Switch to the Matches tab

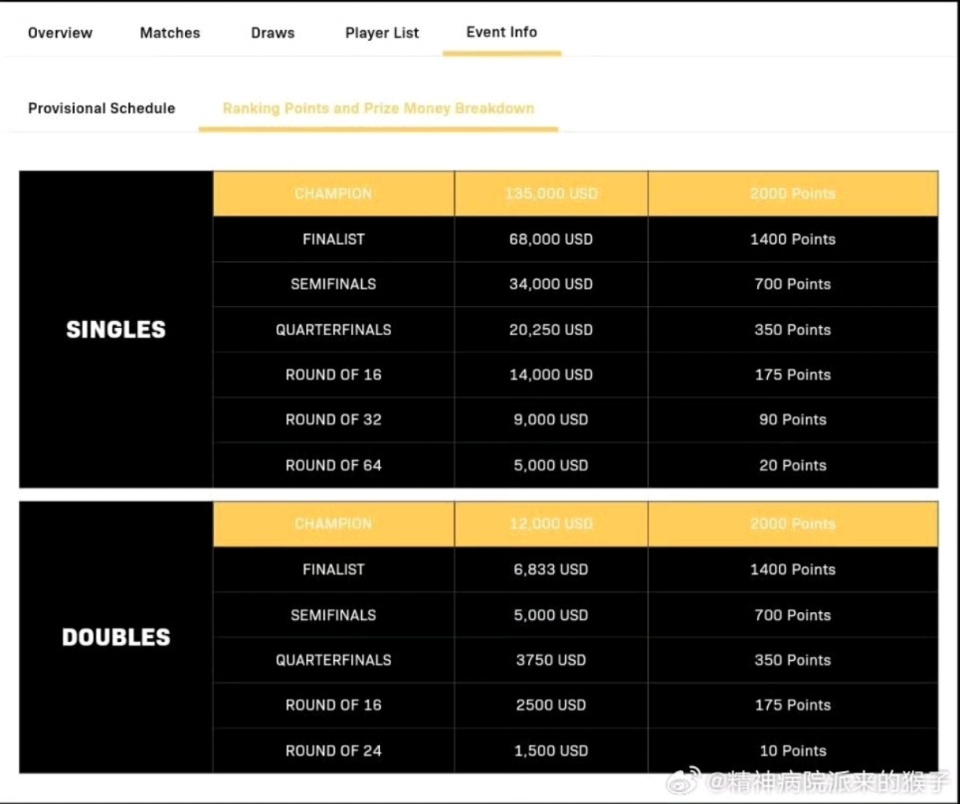[170, 33]
